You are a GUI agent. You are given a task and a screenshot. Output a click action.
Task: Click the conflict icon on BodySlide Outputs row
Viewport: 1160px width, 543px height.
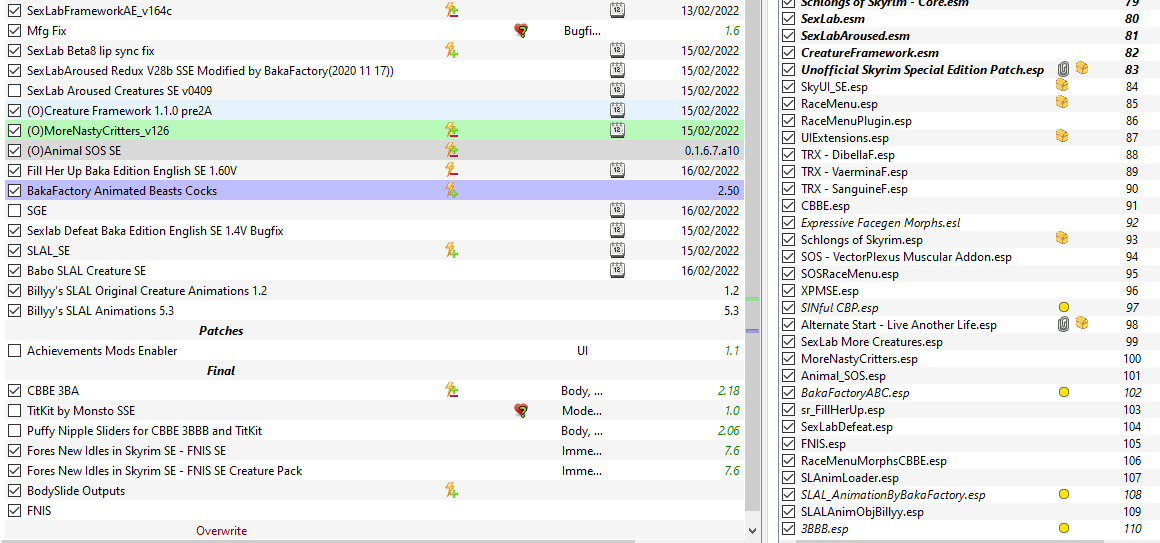tap(451, 490)
